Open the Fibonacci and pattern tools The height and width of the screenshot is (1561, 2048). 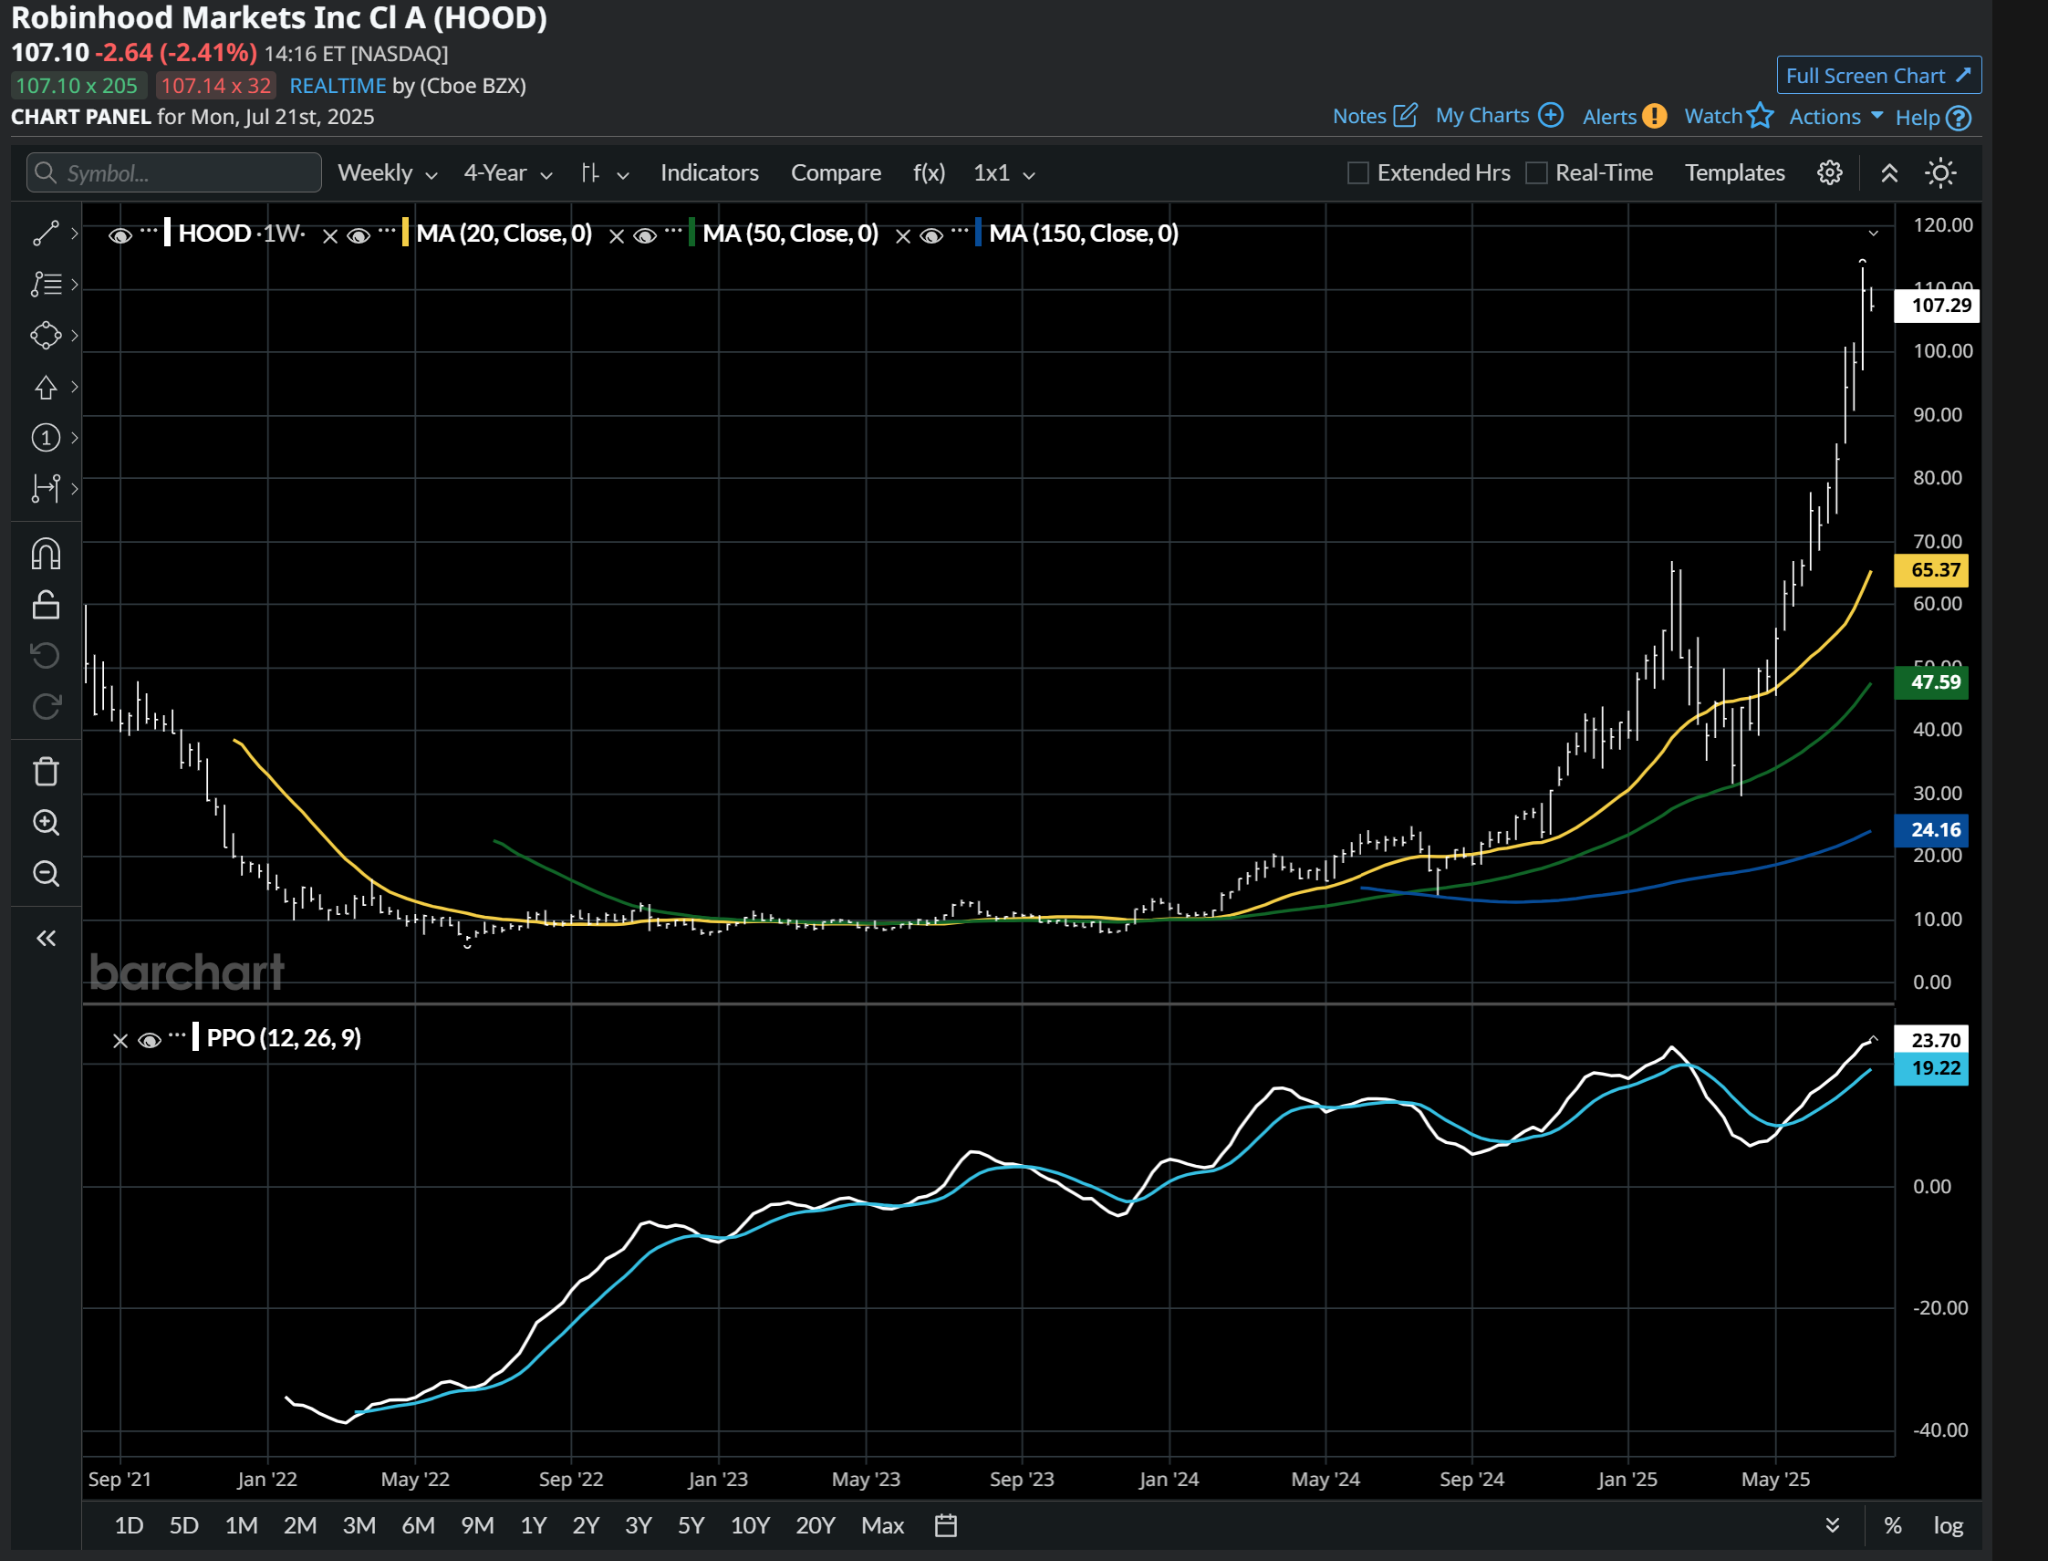coord(46,284)
